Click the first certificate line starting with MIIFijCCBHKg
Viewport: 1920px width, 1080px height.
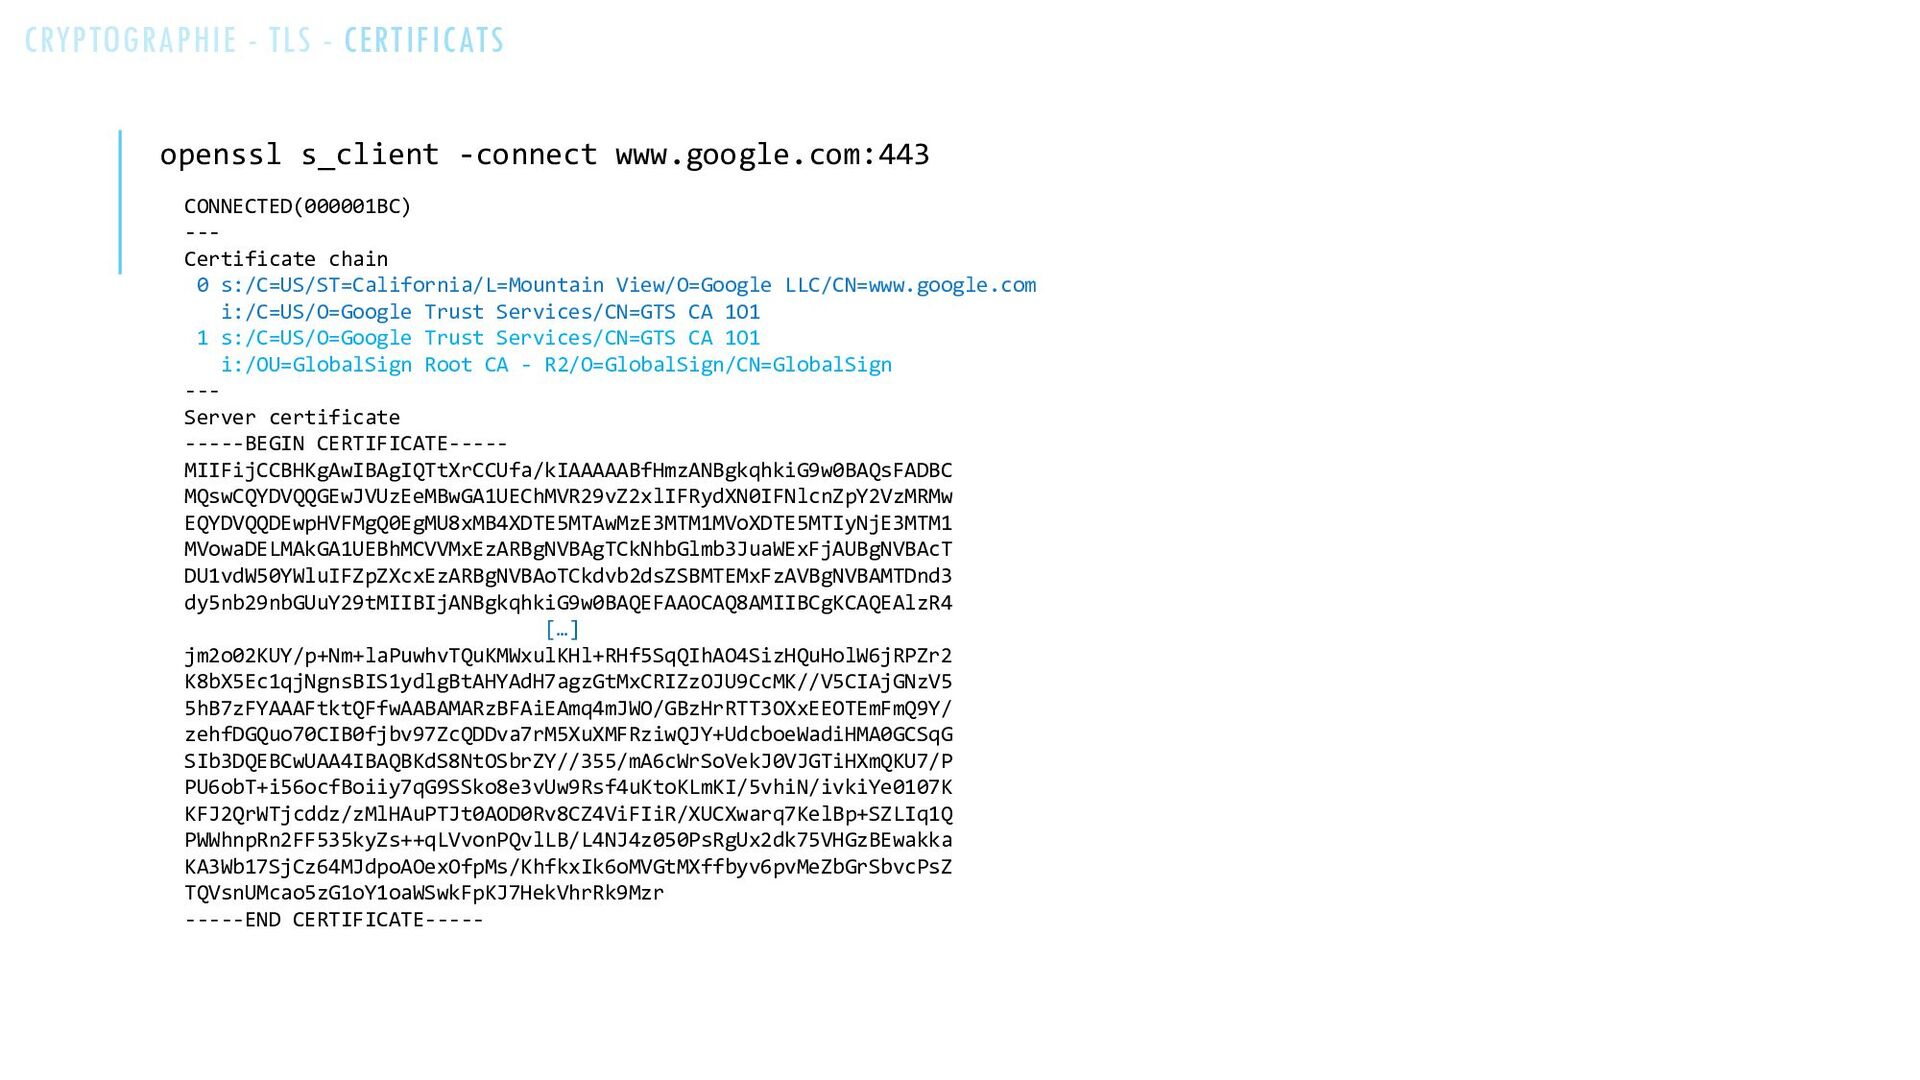click(568, 471)
